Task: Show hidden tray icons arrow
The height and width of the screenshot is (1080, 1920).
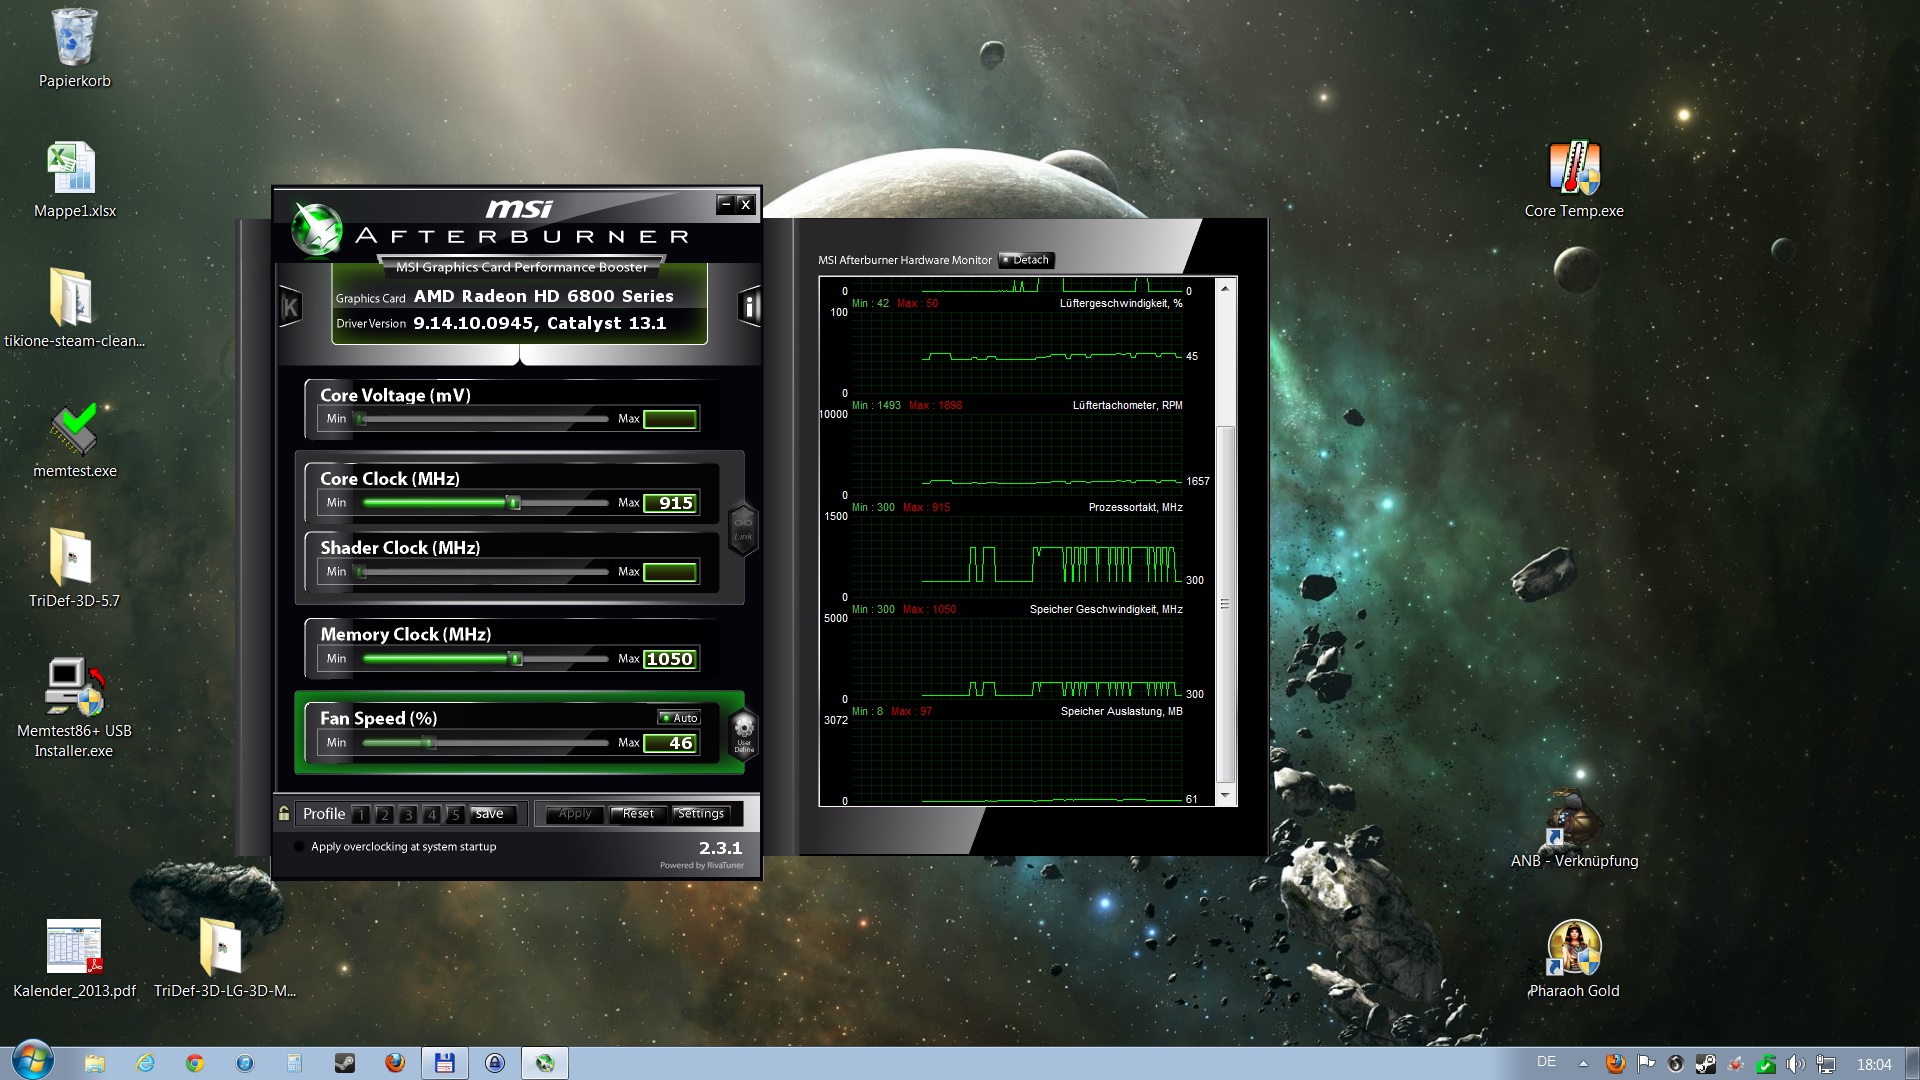Action: (1583, 1063)
